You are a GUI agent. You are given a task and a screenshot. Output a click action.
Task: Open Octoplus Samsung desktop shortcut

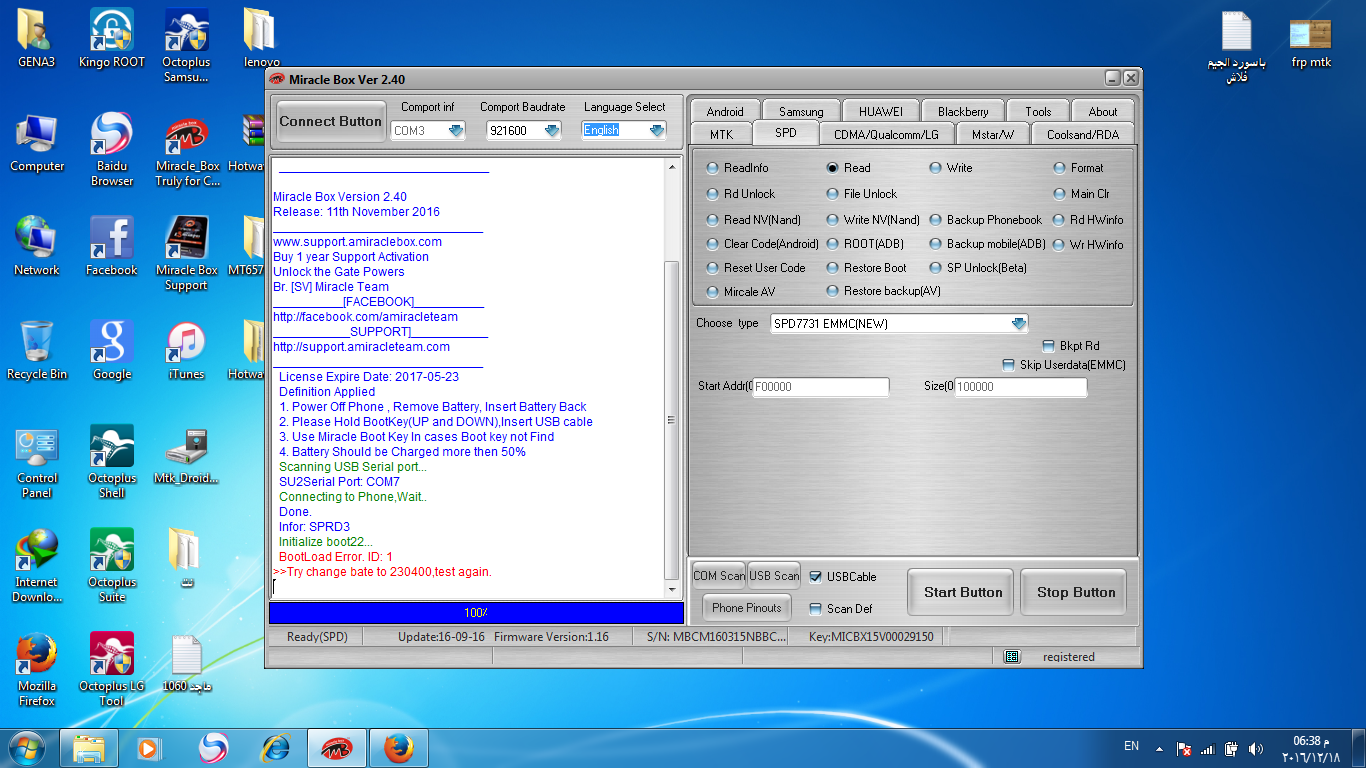(x=186, y=45)
